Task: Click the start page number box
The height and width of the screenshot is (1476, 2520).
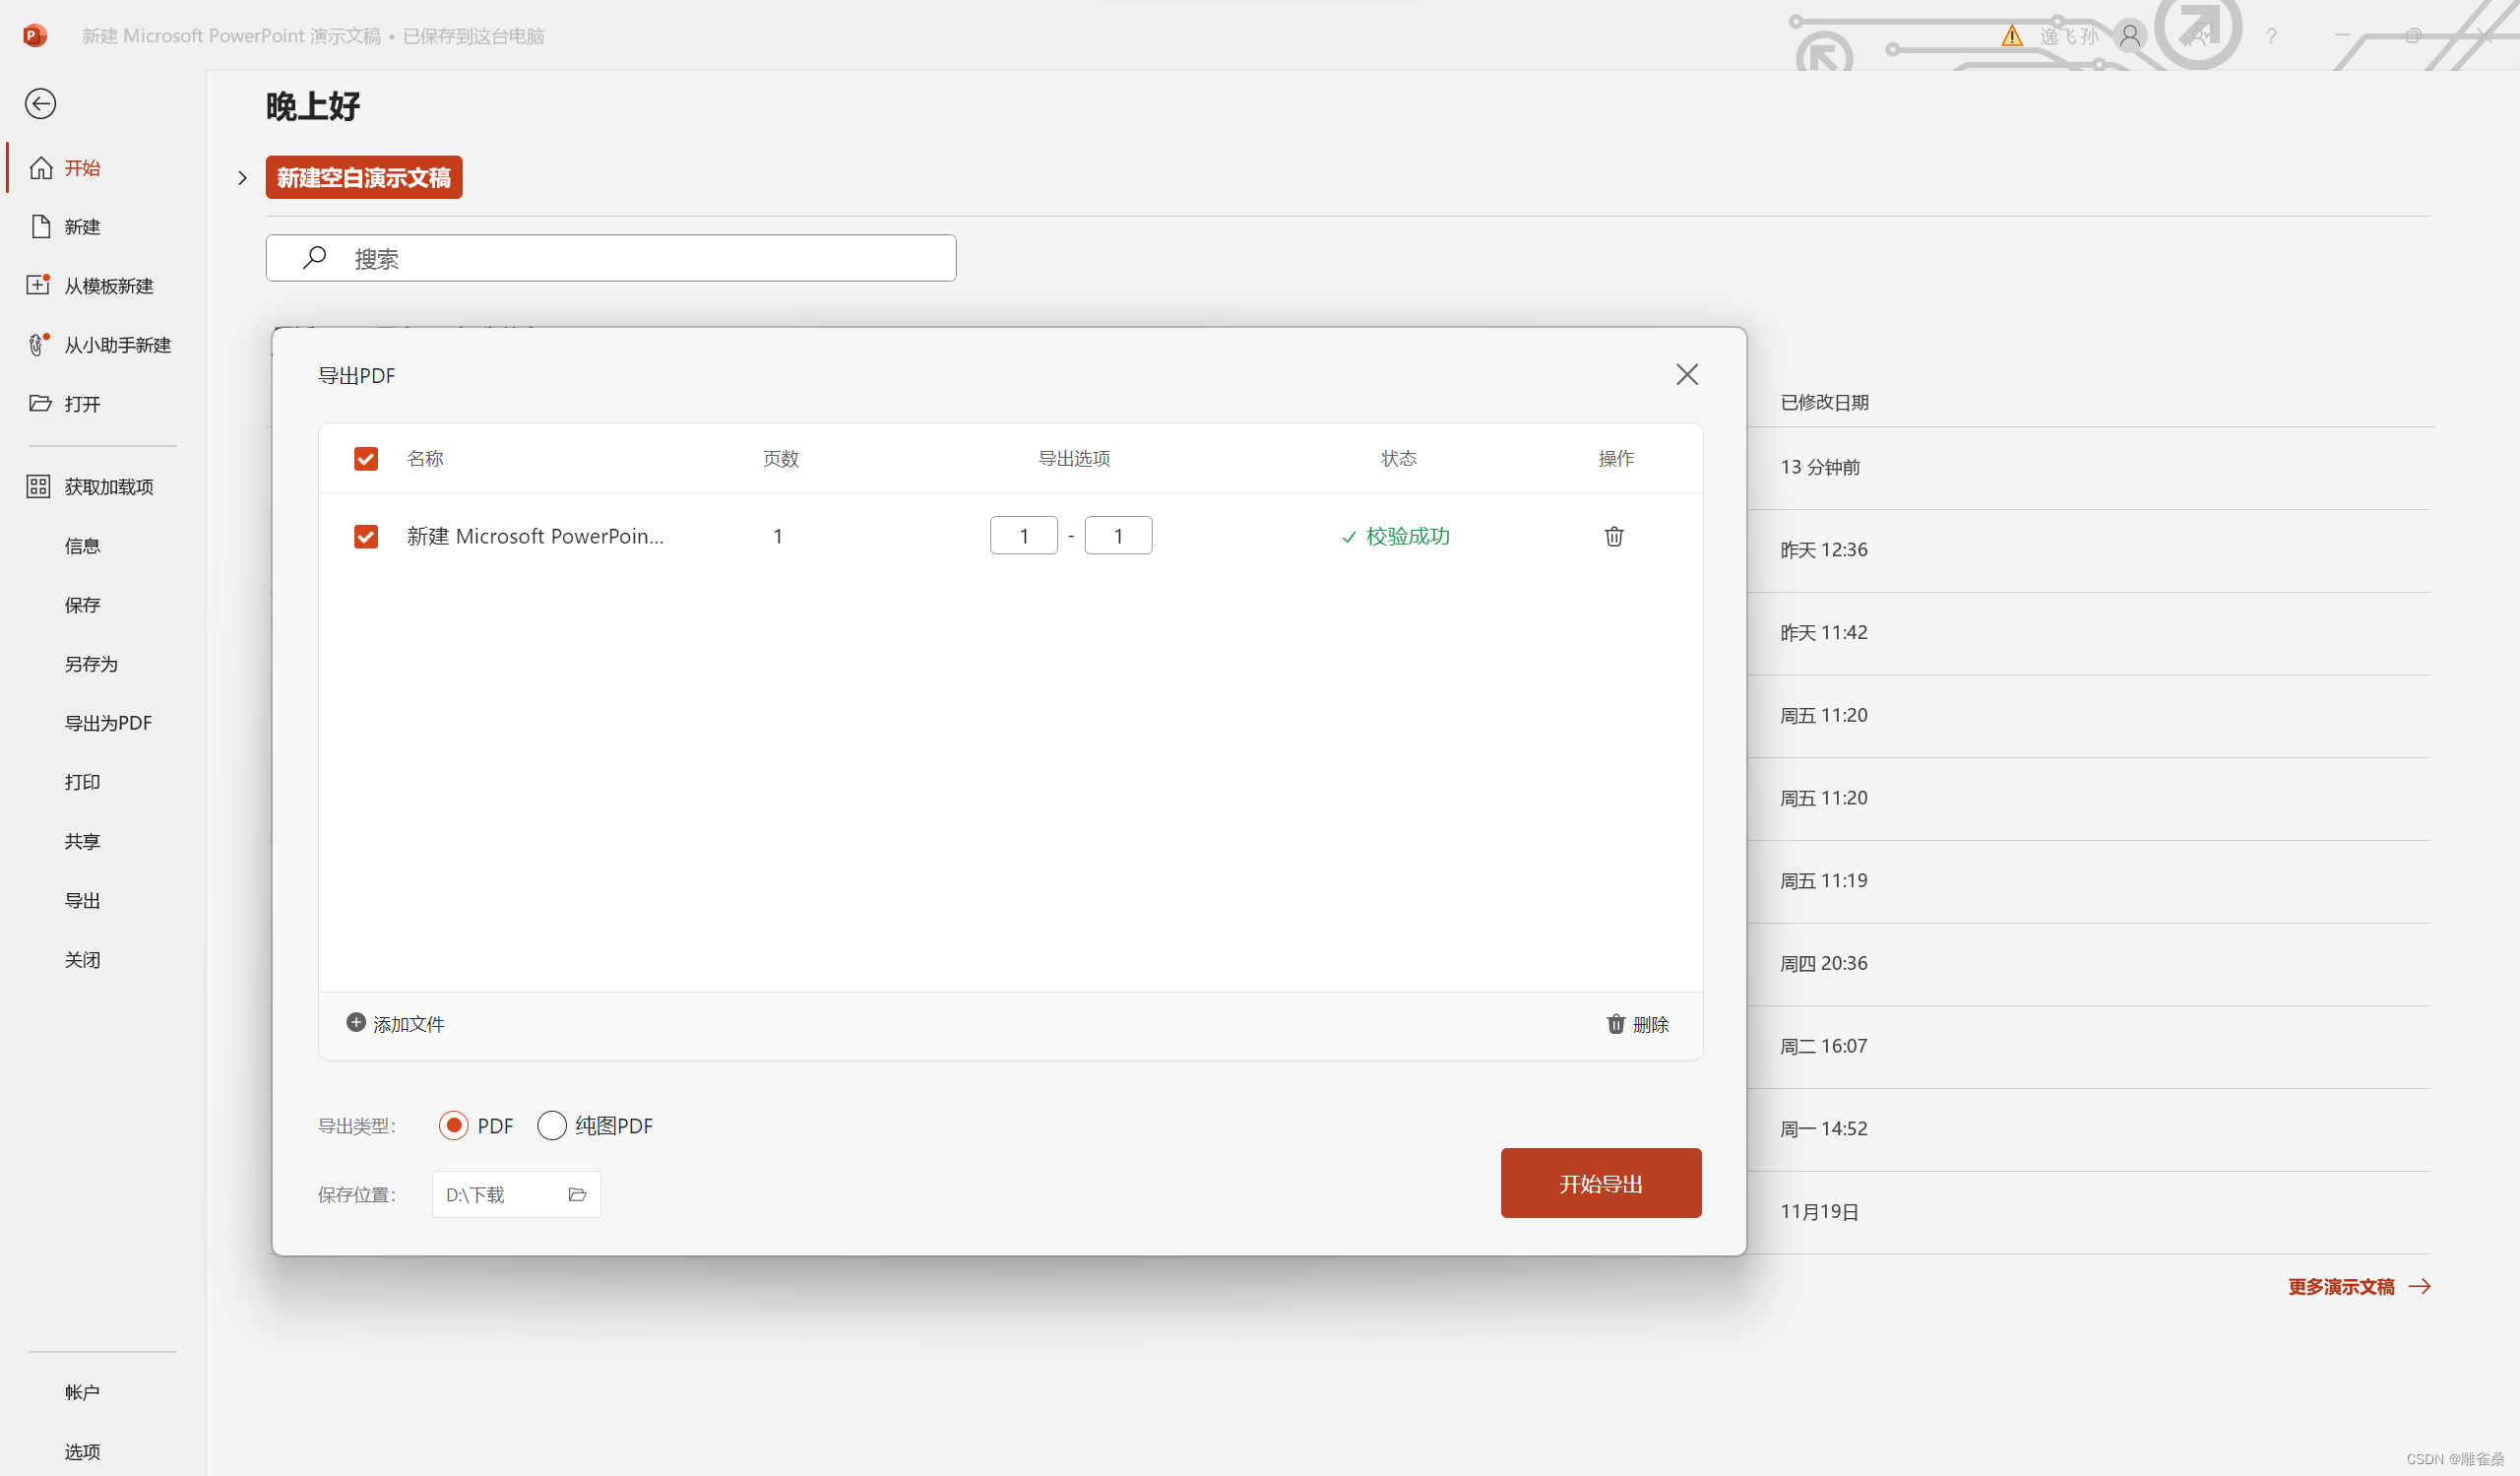Action: coord(1023,536)
